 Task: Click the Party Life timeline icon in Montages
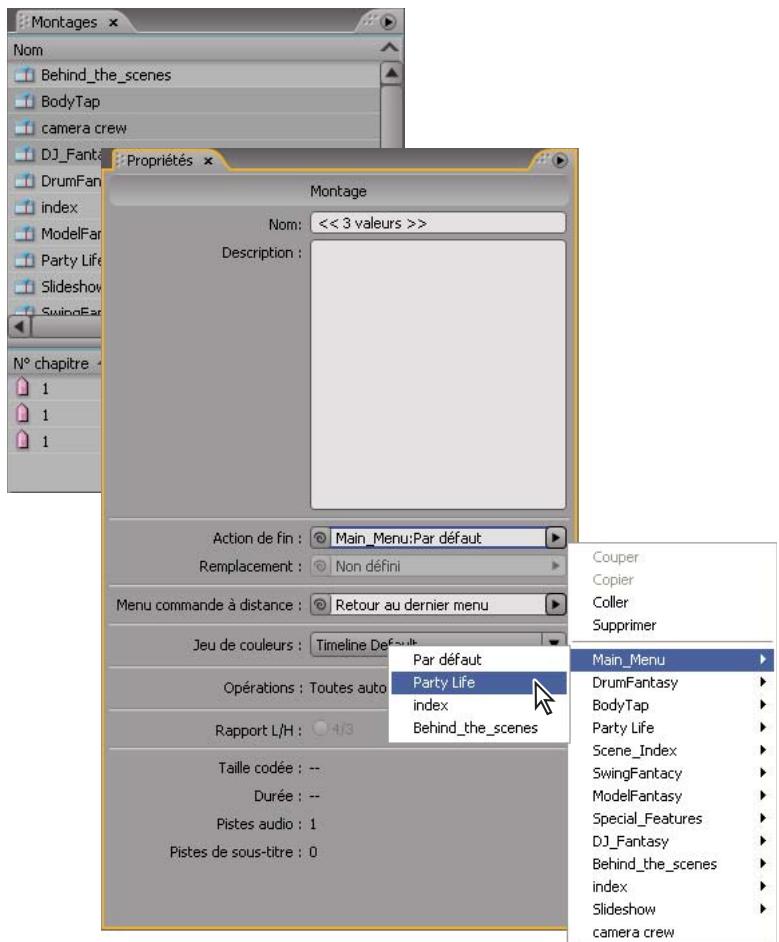tap(25, 260)
